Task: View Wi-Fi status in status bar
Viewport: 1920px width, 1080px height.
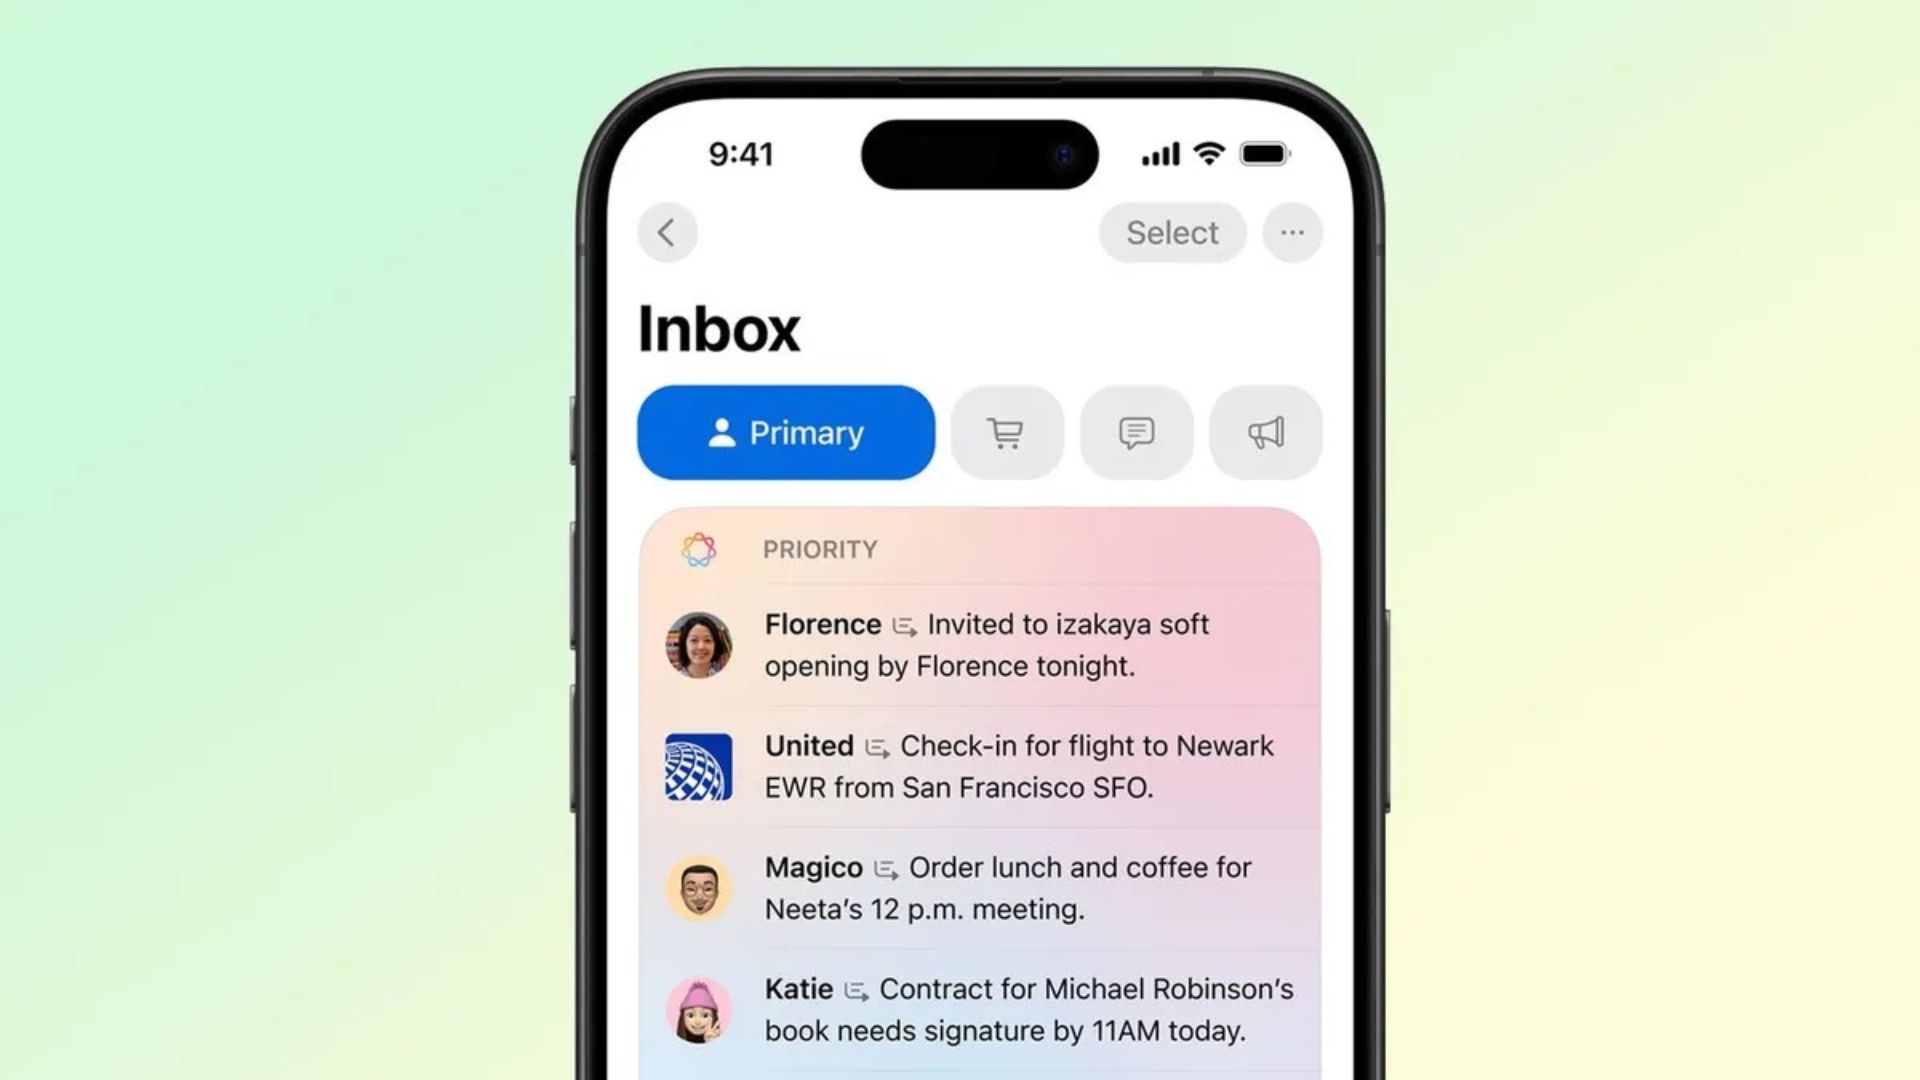Action: pos(1215,156)
